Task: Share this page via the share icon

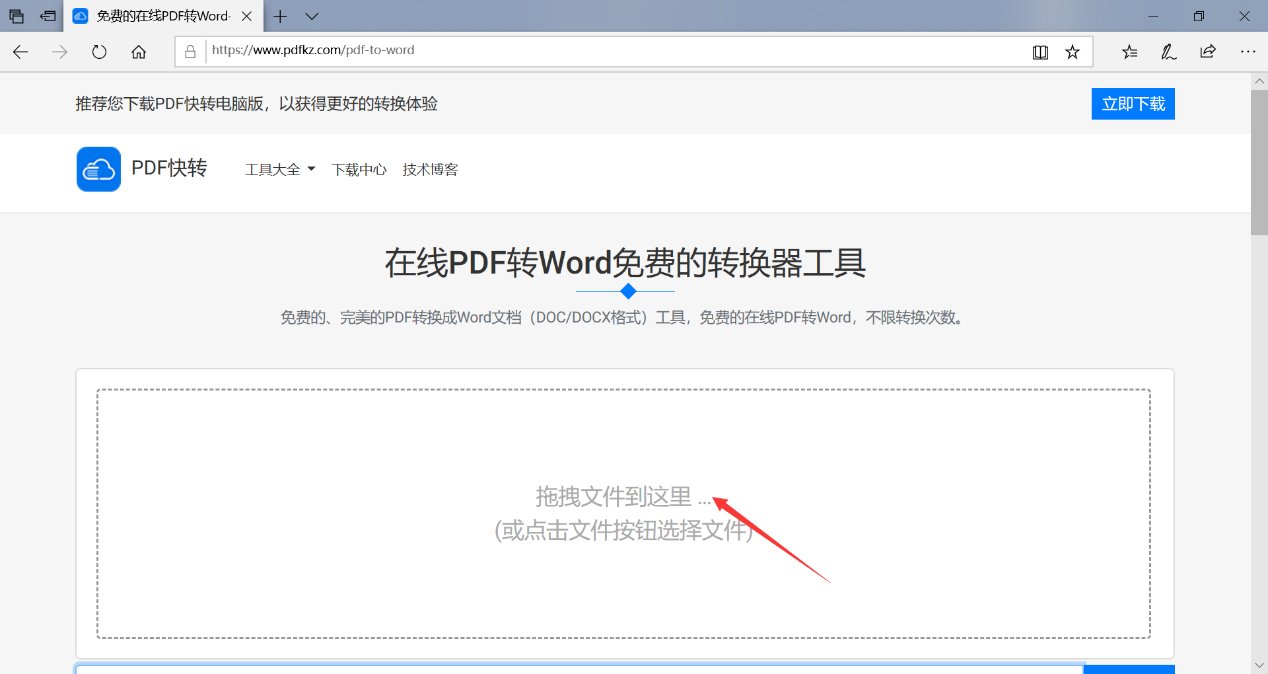Action: pos(1207,51)
